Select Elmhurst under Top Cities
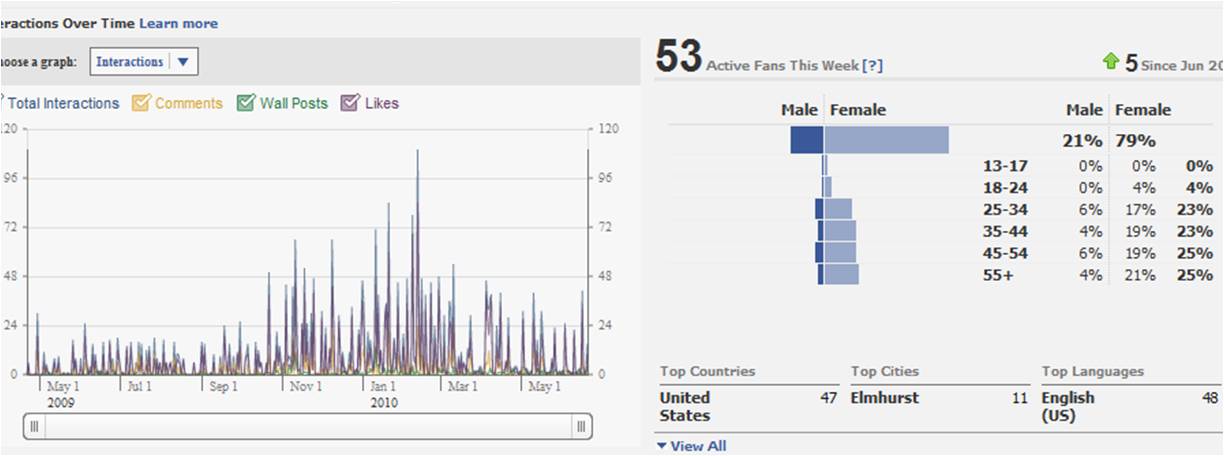Viewport: 1224px width, 456px height. [x=885, y=398]
